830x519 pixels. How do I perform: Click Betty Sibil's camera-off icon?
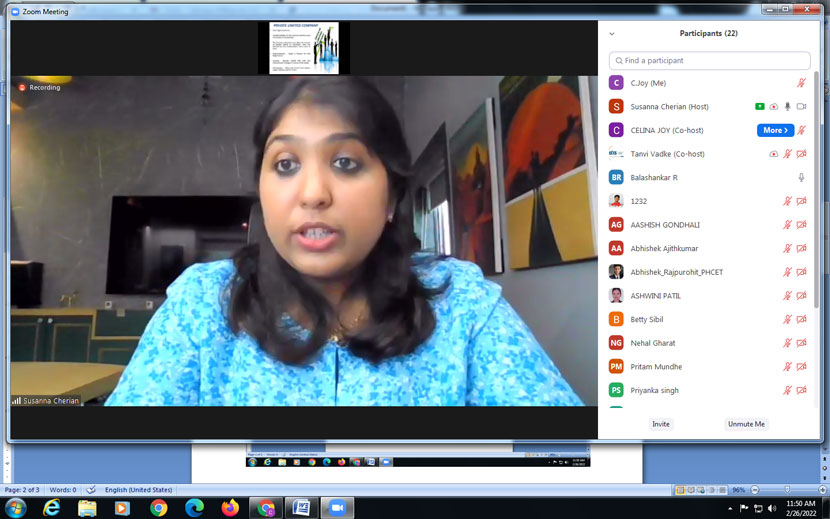click(x=801, y=319)
